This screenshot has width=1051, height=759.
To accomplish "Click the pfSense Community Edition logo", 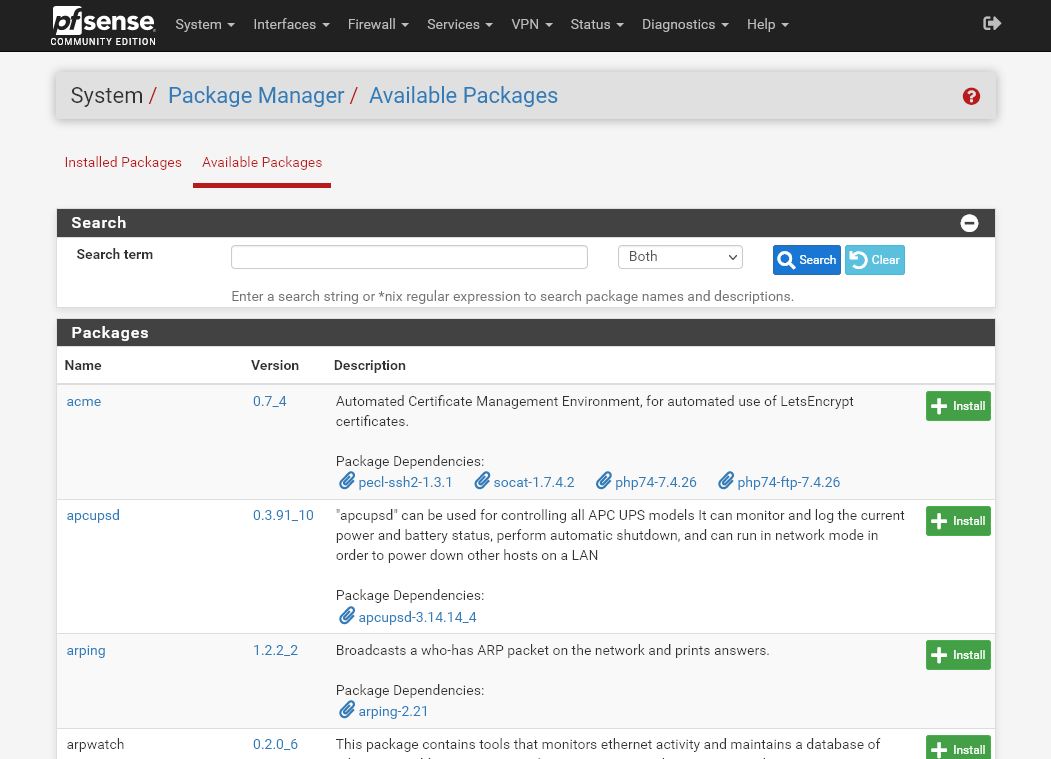I will point(104,25).
